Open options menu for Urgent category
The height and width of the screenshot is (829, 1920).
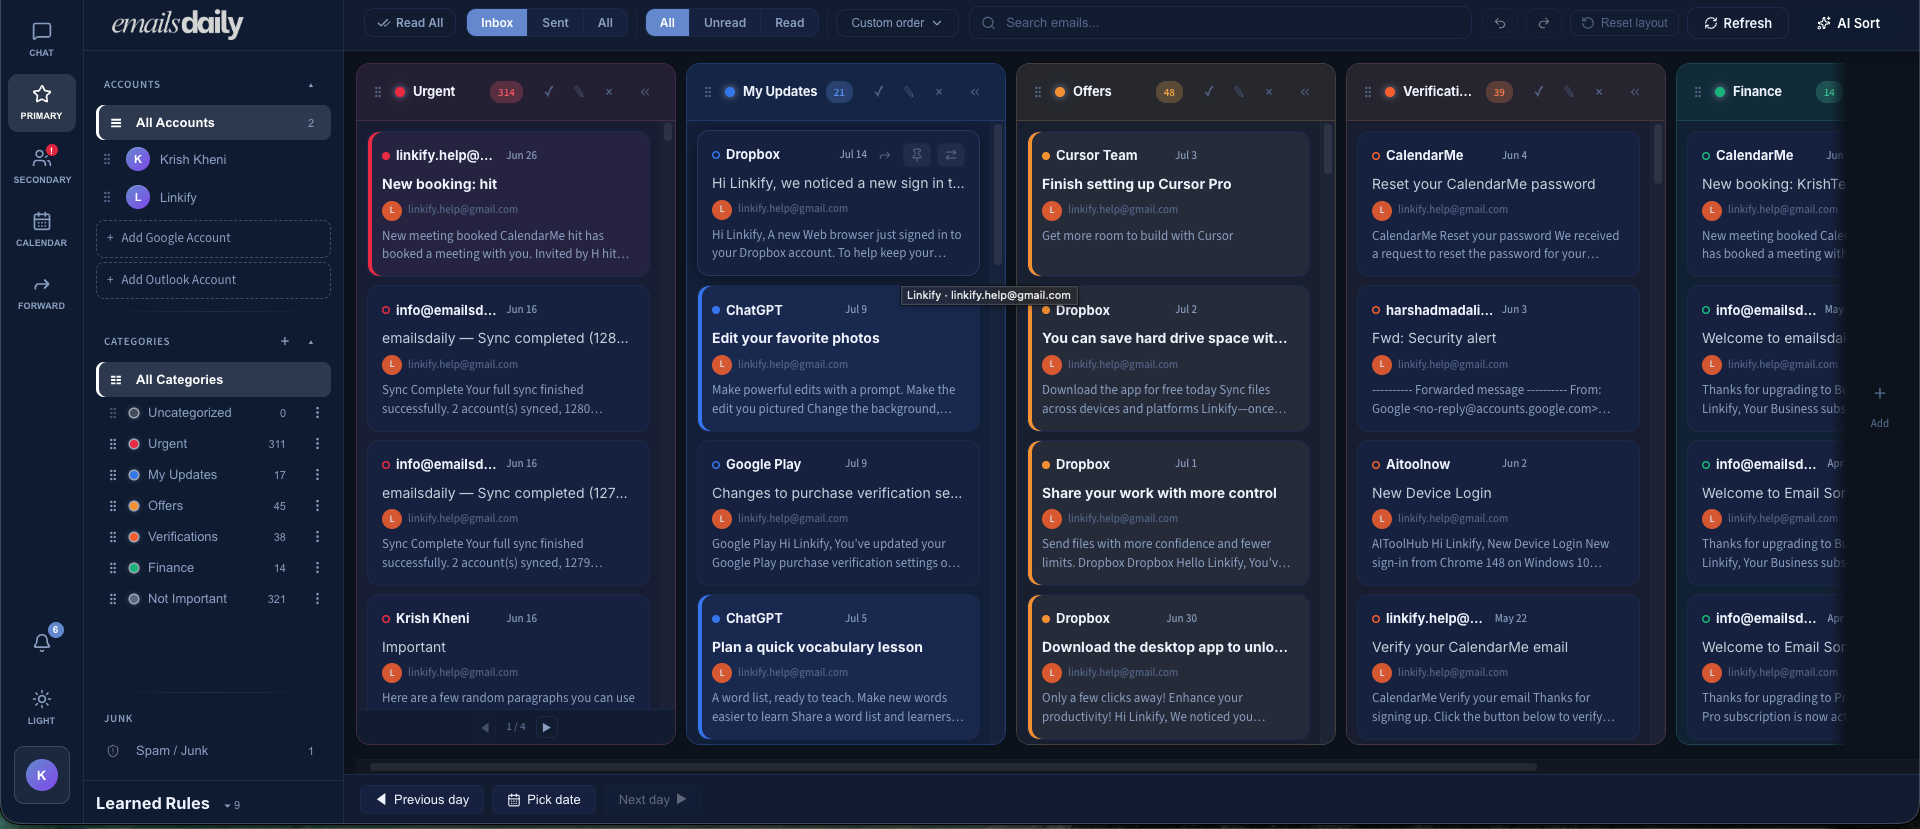pos(317,444)
